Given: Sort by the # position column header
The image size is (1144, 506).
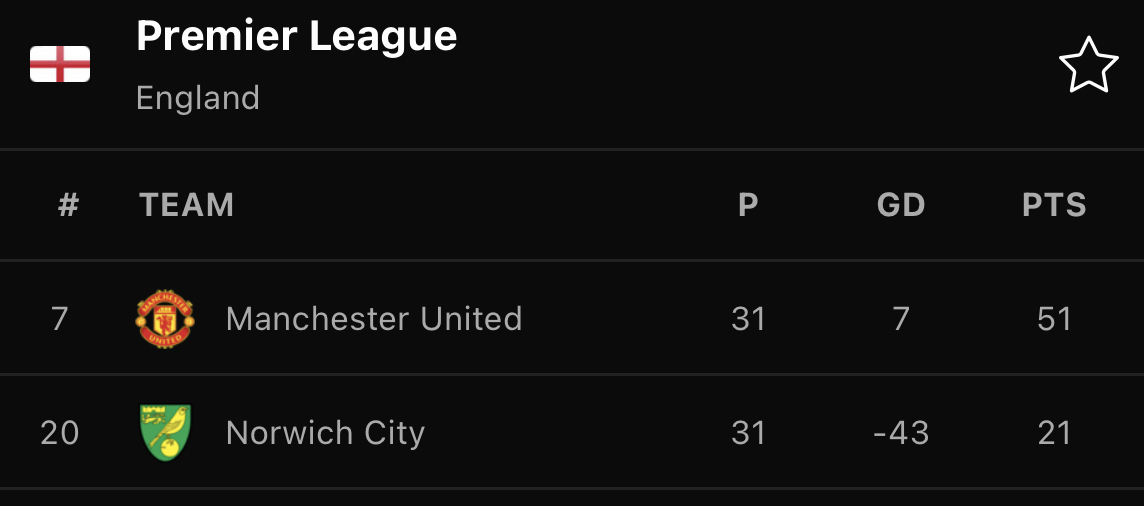Looking at the screenshot, I should coord(68,205).
